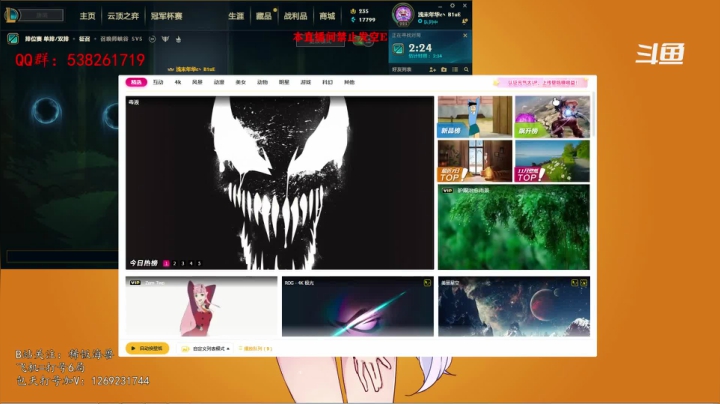Select the 动物 wallpaper category tab
This screenshot has width=720, height=404.
tap(262, 82)
